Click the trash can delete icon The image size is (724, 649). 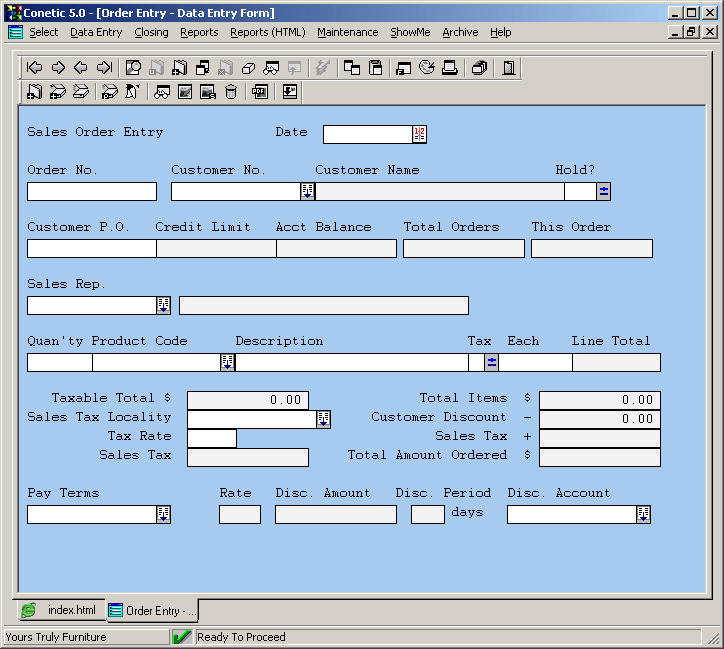(231, 92)
